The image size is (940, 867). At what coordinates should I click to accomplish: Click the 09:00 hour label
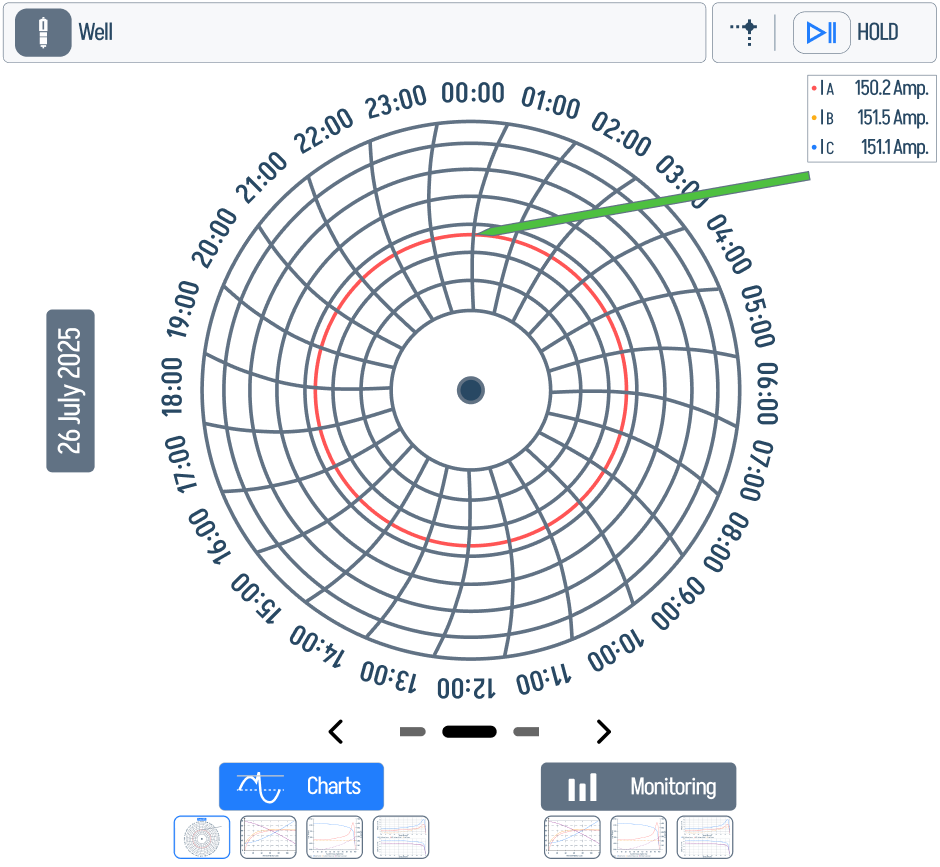[678, 603]
